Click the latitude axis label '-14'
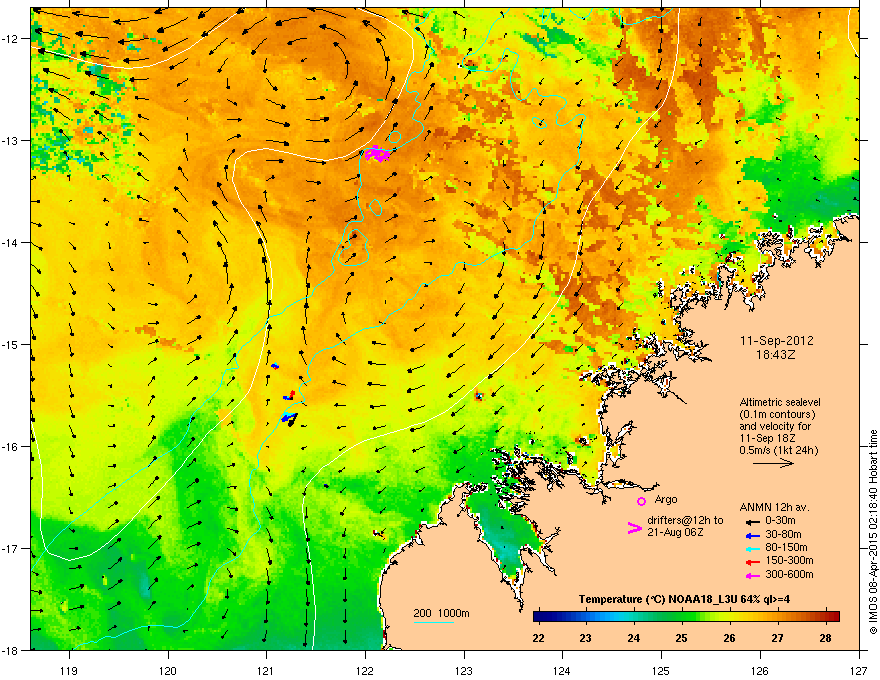Viewport: 880px width, 680px height. [x=10, y=243]
